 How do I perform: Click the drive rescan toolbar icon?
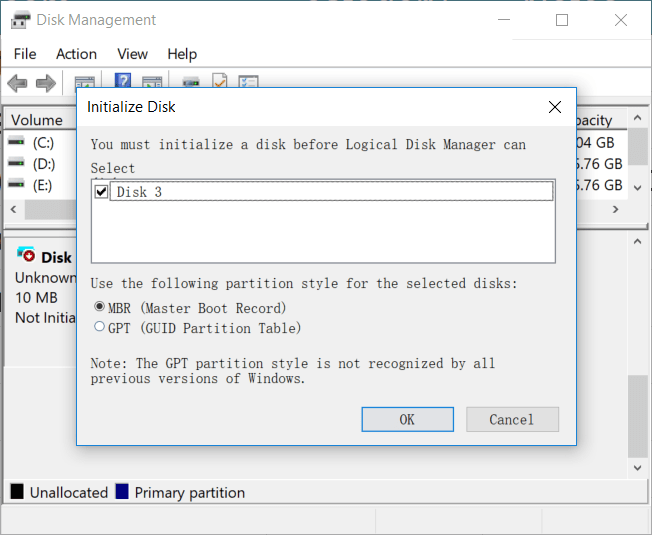click(x=191, y=81)
